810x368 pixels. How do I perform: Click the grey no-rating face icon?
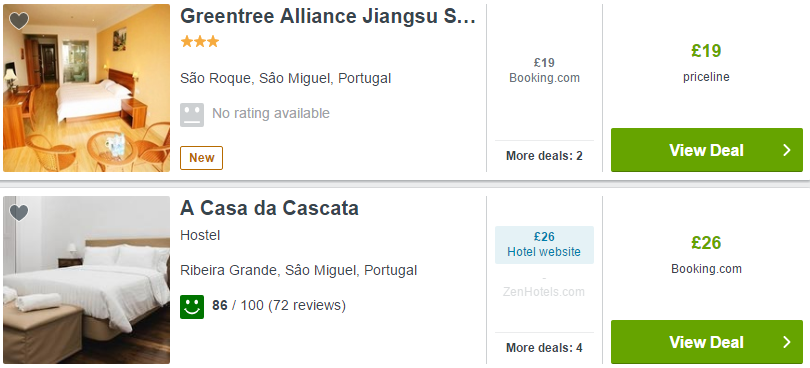pyautogui.click(x=192, y=114)
